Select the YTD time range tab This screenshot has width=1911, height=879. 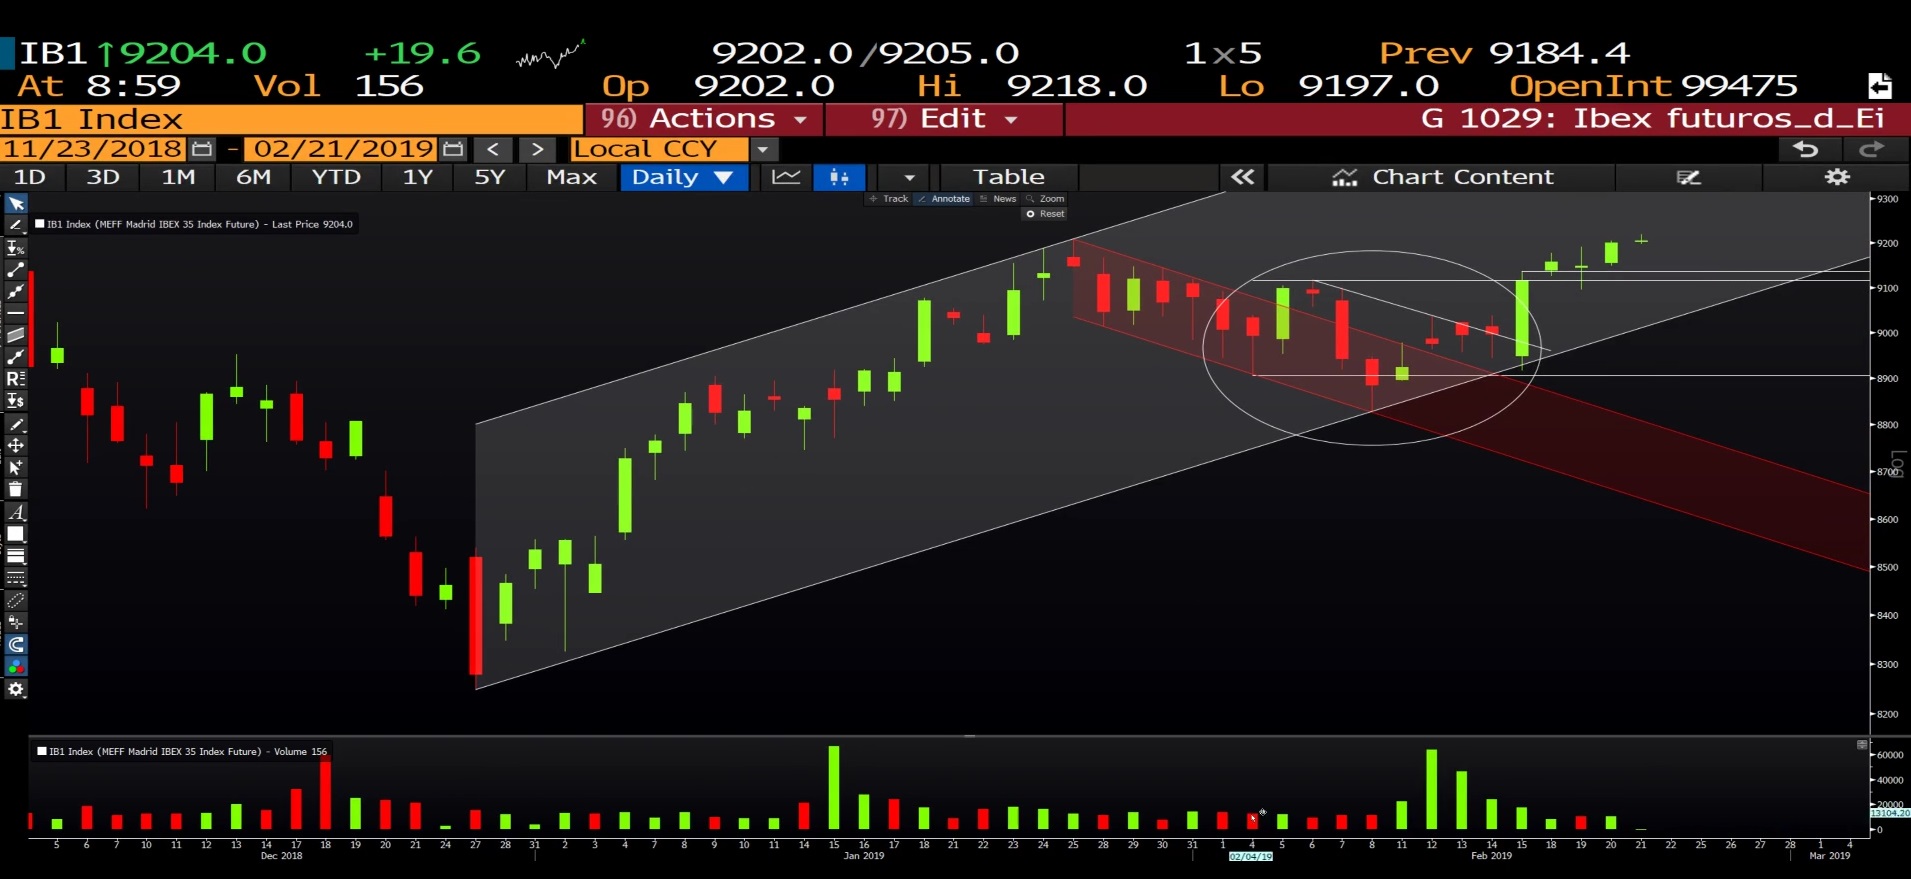(x=336, y=177)
